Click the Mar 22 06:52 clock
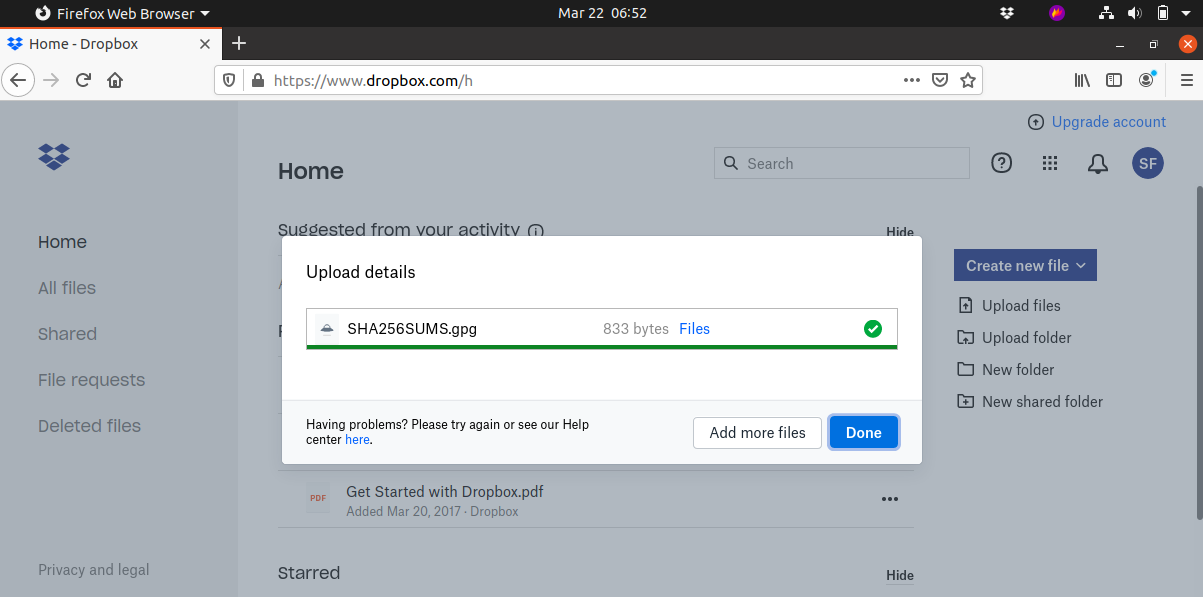The width and height of the screenshot is (1203, 597). point(602,13)
